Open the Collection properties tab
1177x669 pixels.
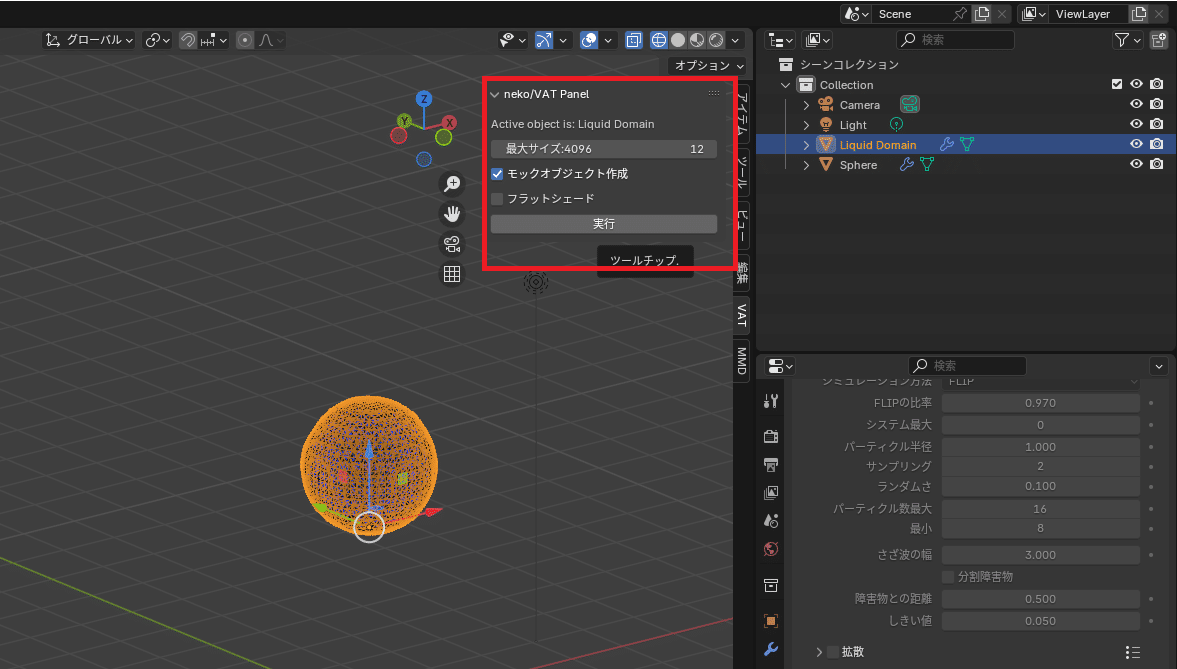point(771,585)
